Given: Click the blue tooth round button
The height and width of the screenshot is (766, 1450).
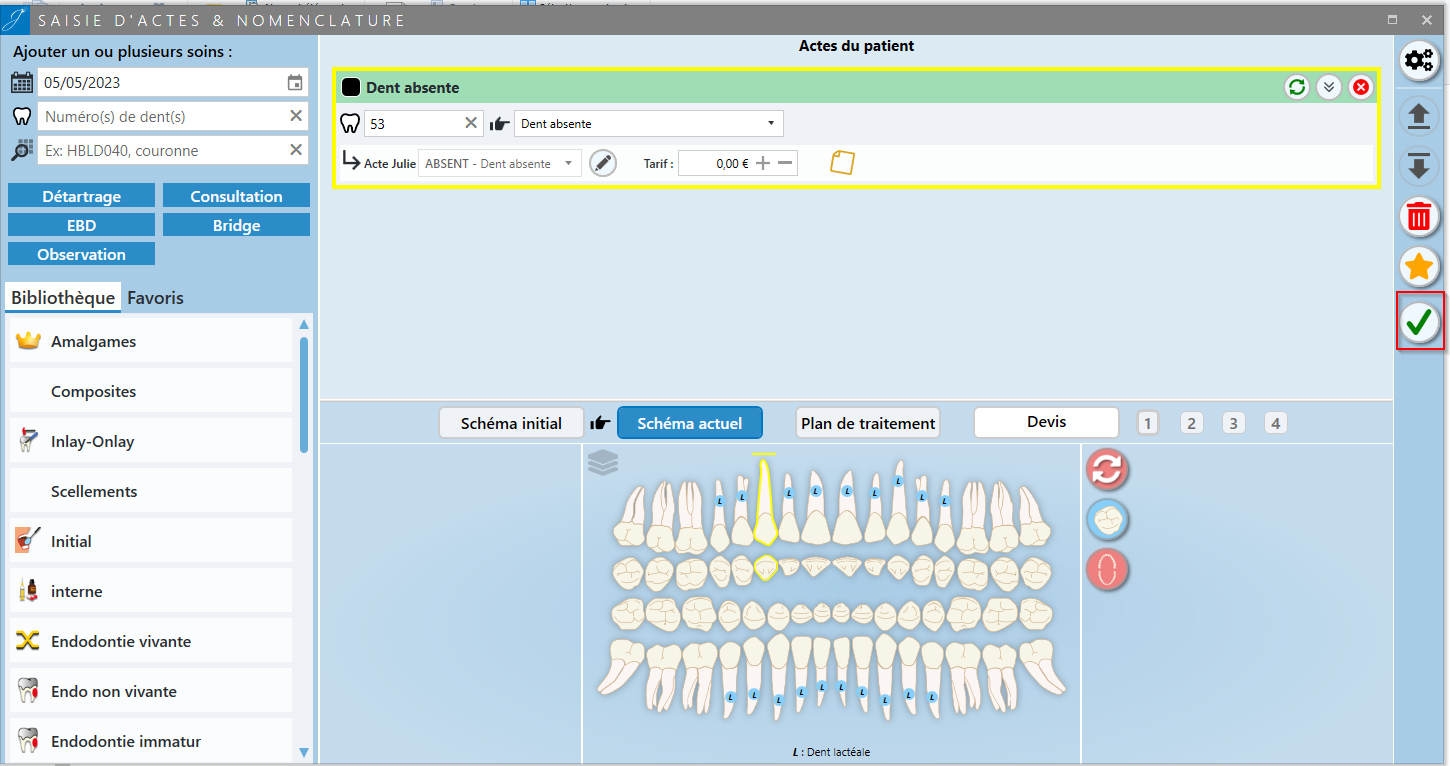Looking at the screenshot, I should 1107,519.
